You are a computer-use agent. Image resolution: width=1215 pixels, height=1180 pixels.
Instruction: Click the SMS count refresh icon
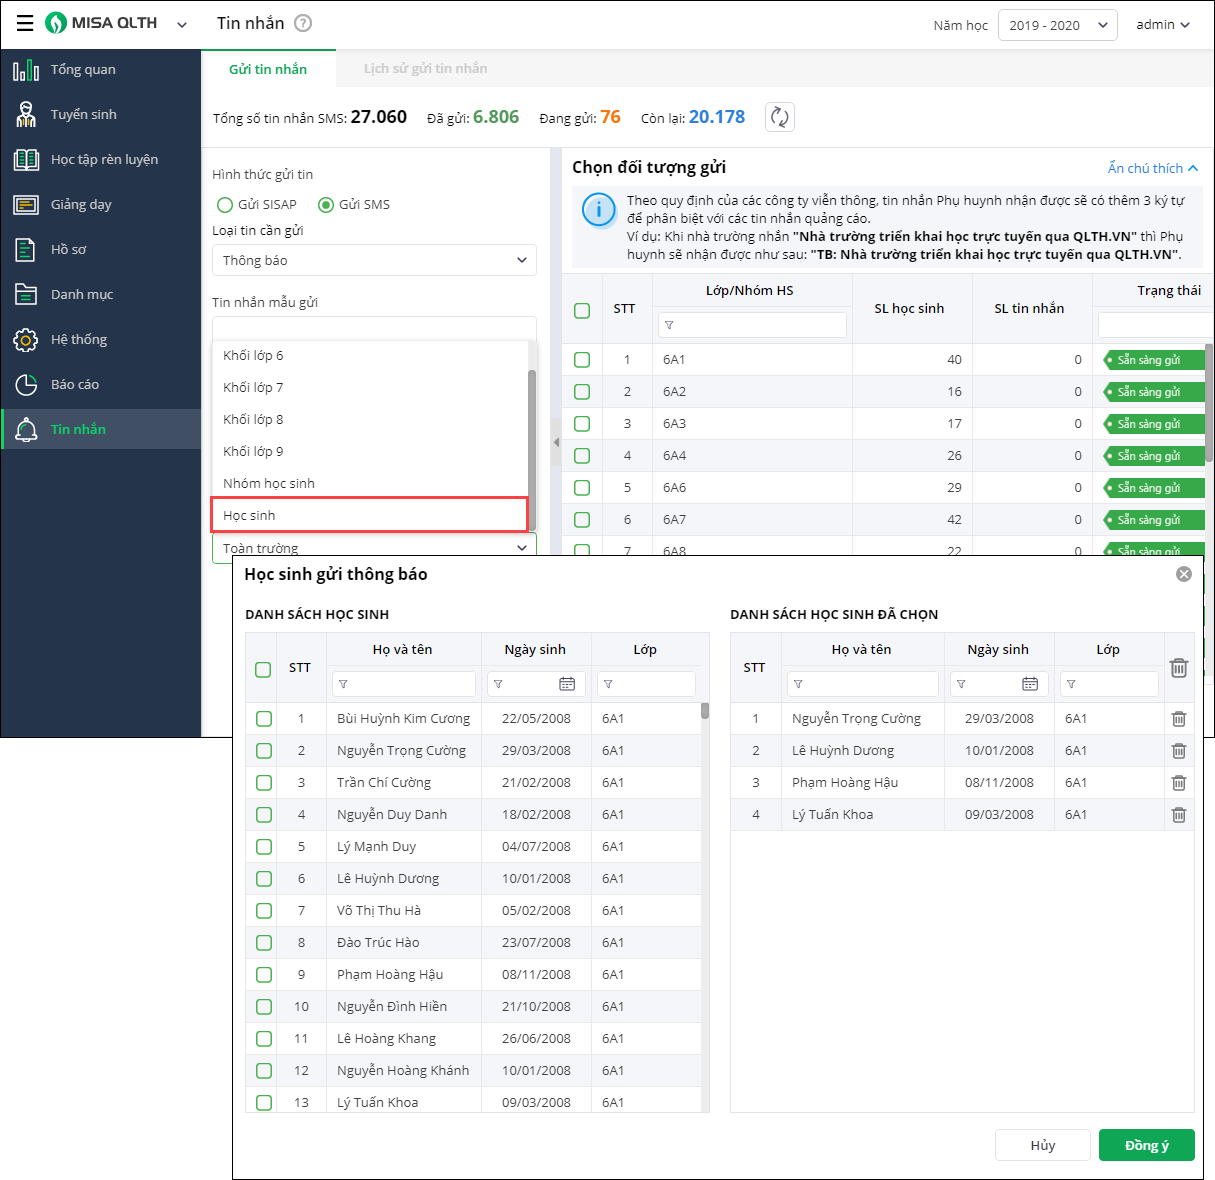[779, 117]
